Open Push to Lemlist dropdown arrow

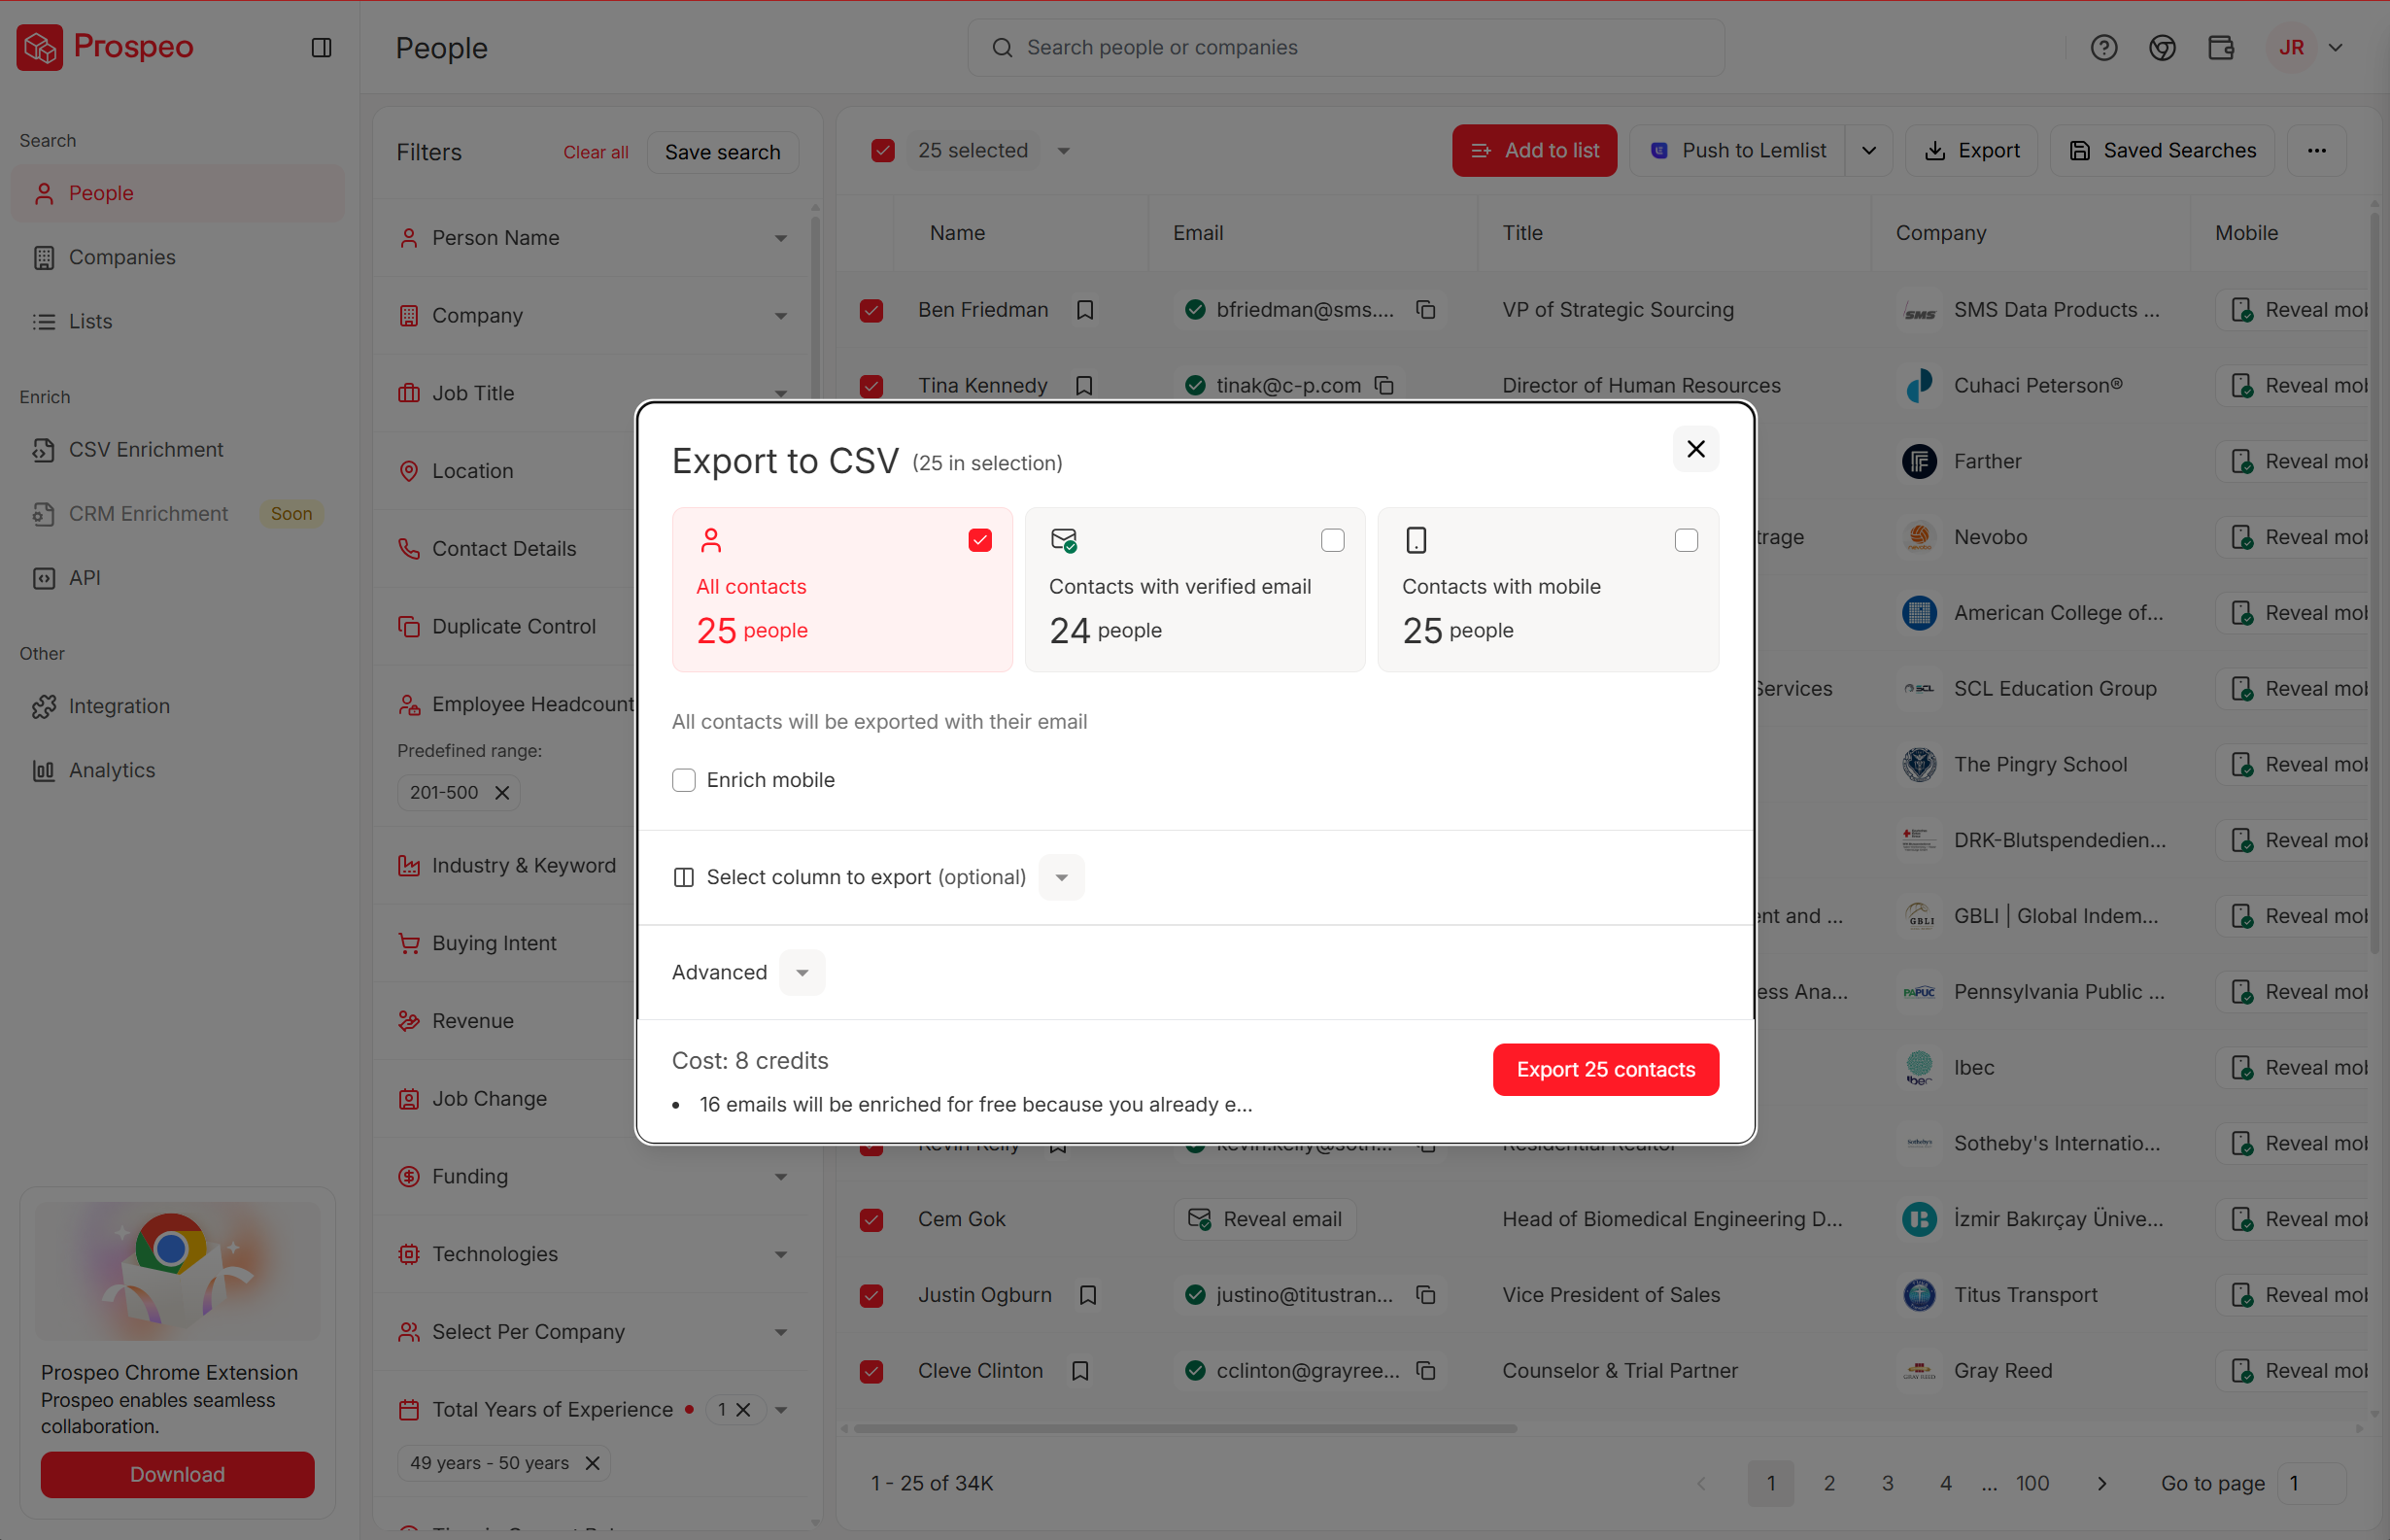click(1868, 151)
